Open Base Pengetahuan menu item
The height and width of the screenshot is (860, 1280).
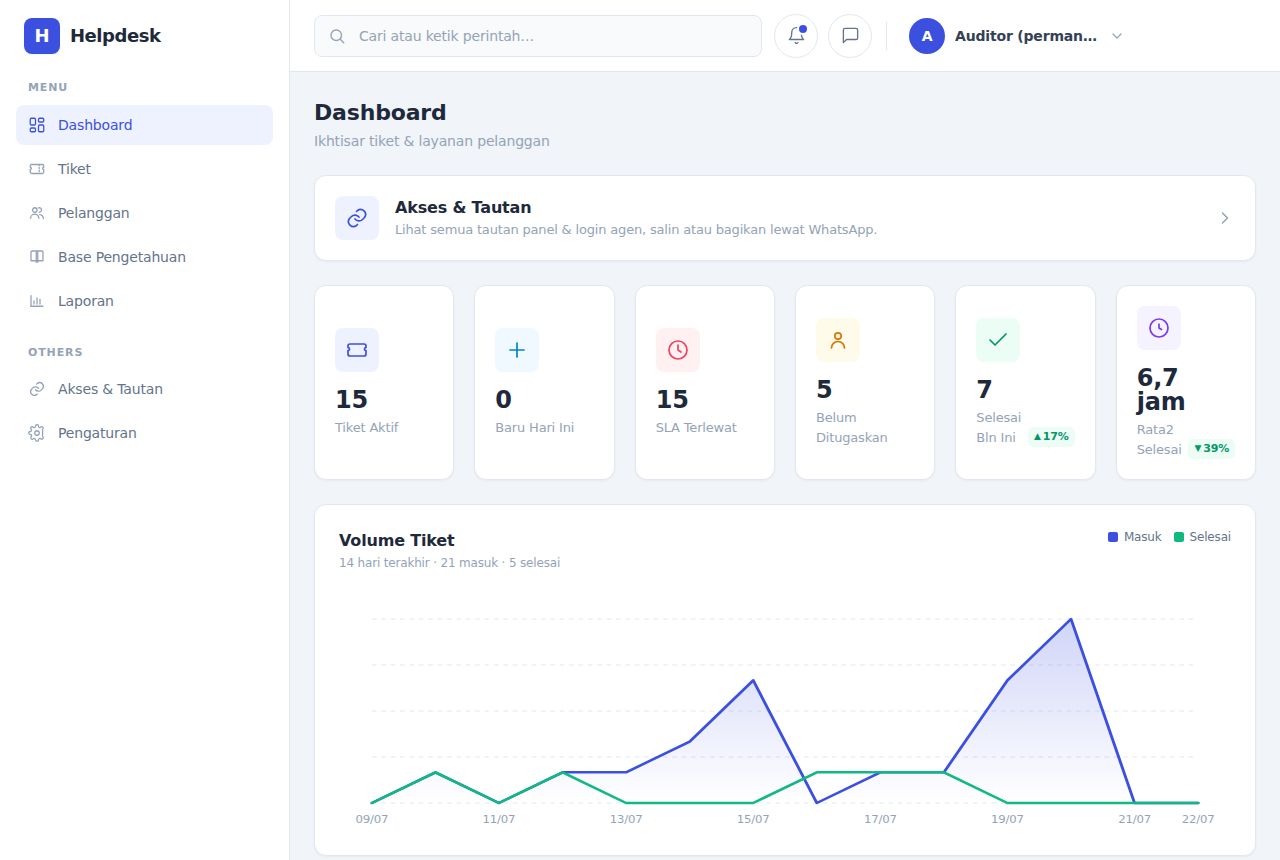coord(144,257)
